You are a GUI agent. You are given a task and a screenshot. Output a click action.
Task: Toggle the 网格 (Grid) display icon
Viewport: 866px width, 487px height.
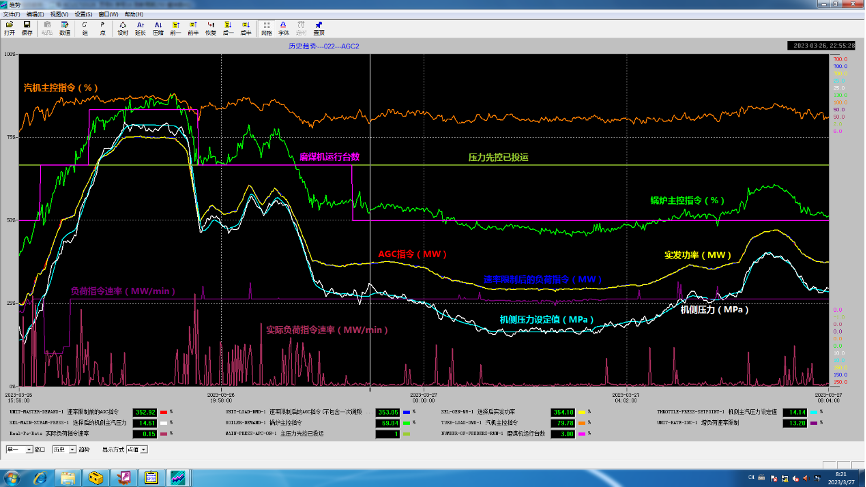pyautogui.click(x=266, y=28)
